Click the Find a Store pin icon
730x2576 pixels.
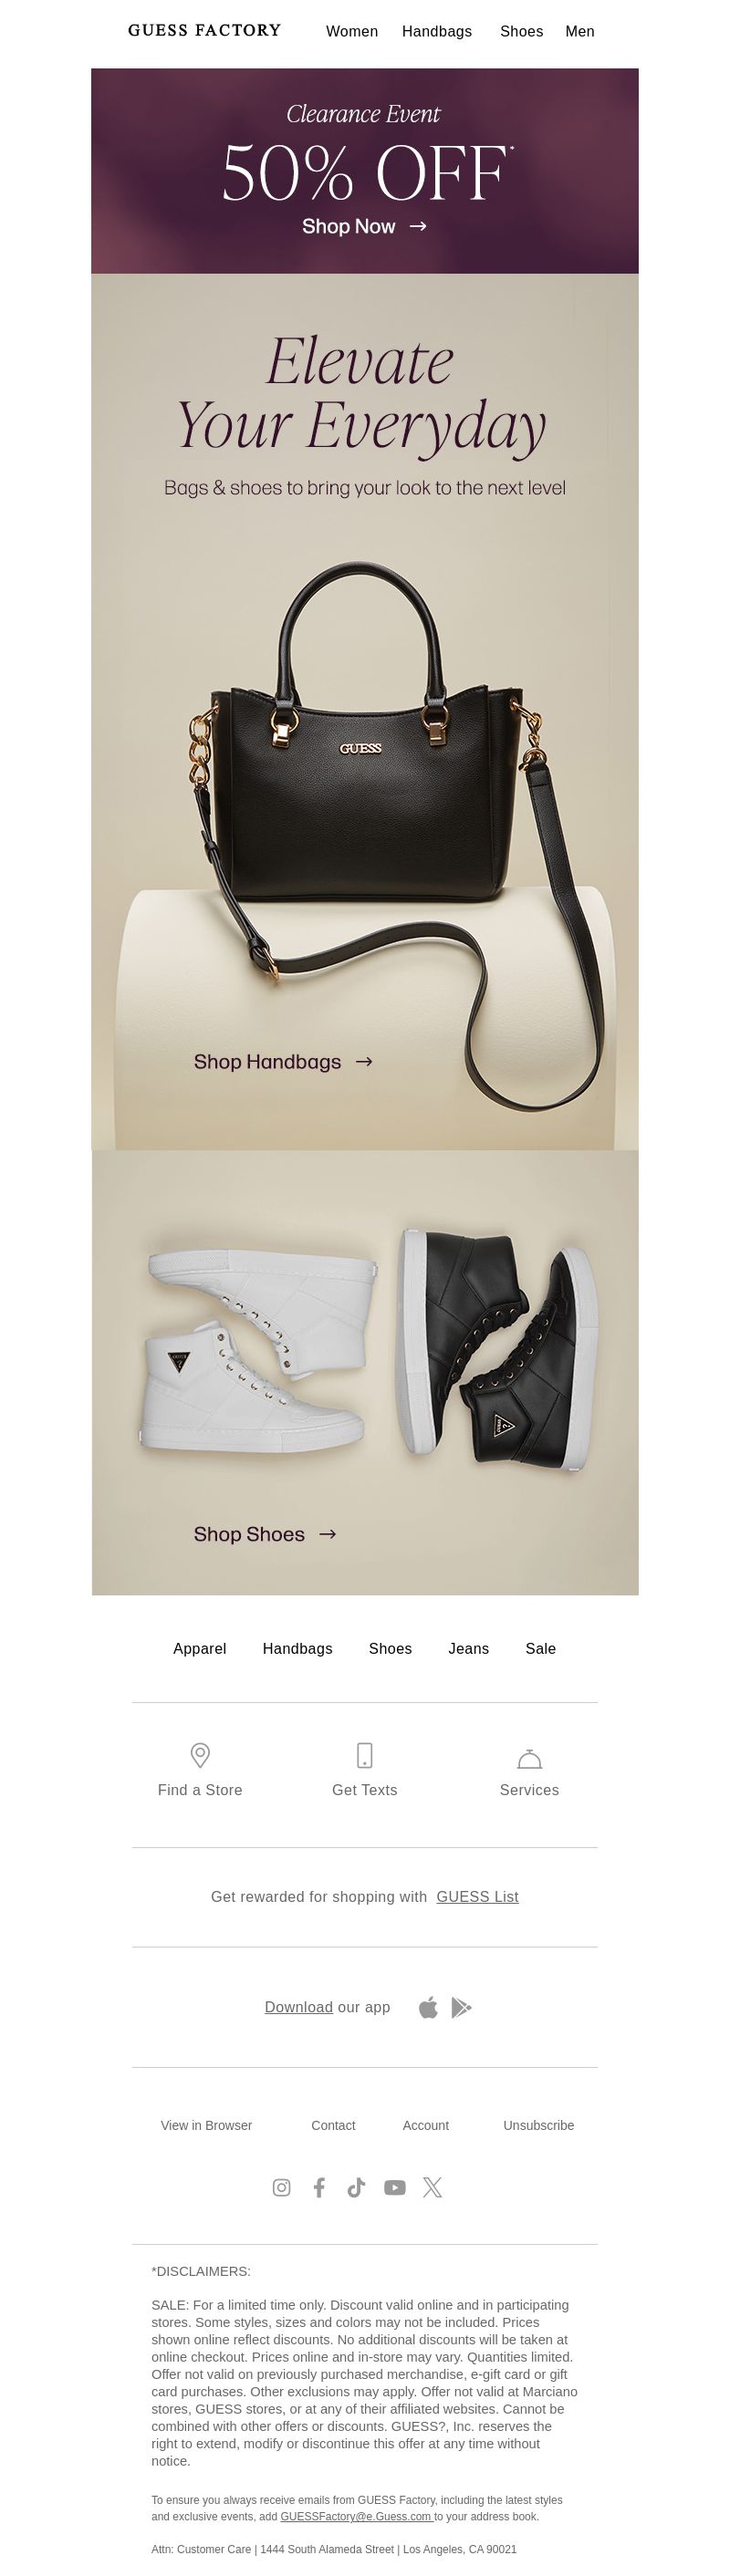[200, 1755]
